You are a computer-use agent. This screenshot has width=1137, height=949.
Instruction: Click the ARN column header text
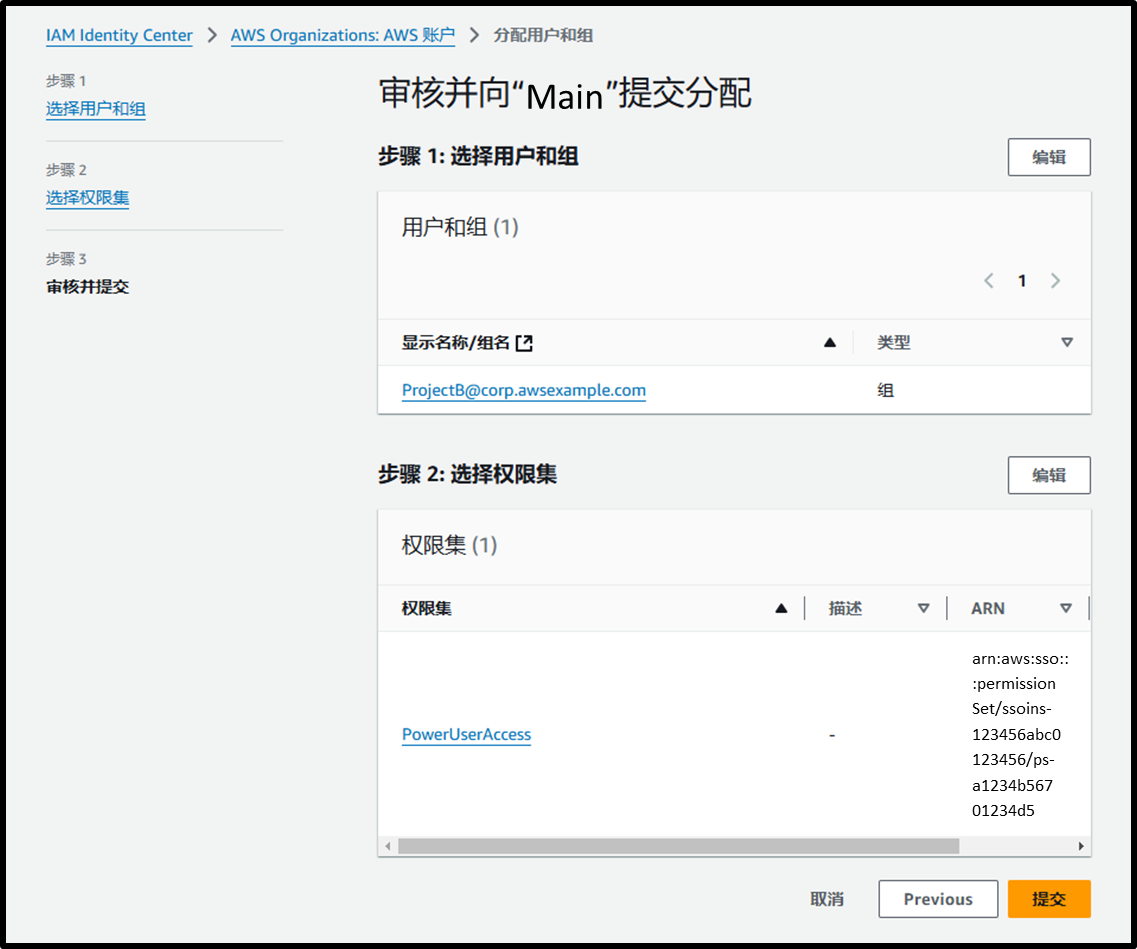(x=988, y=608)
